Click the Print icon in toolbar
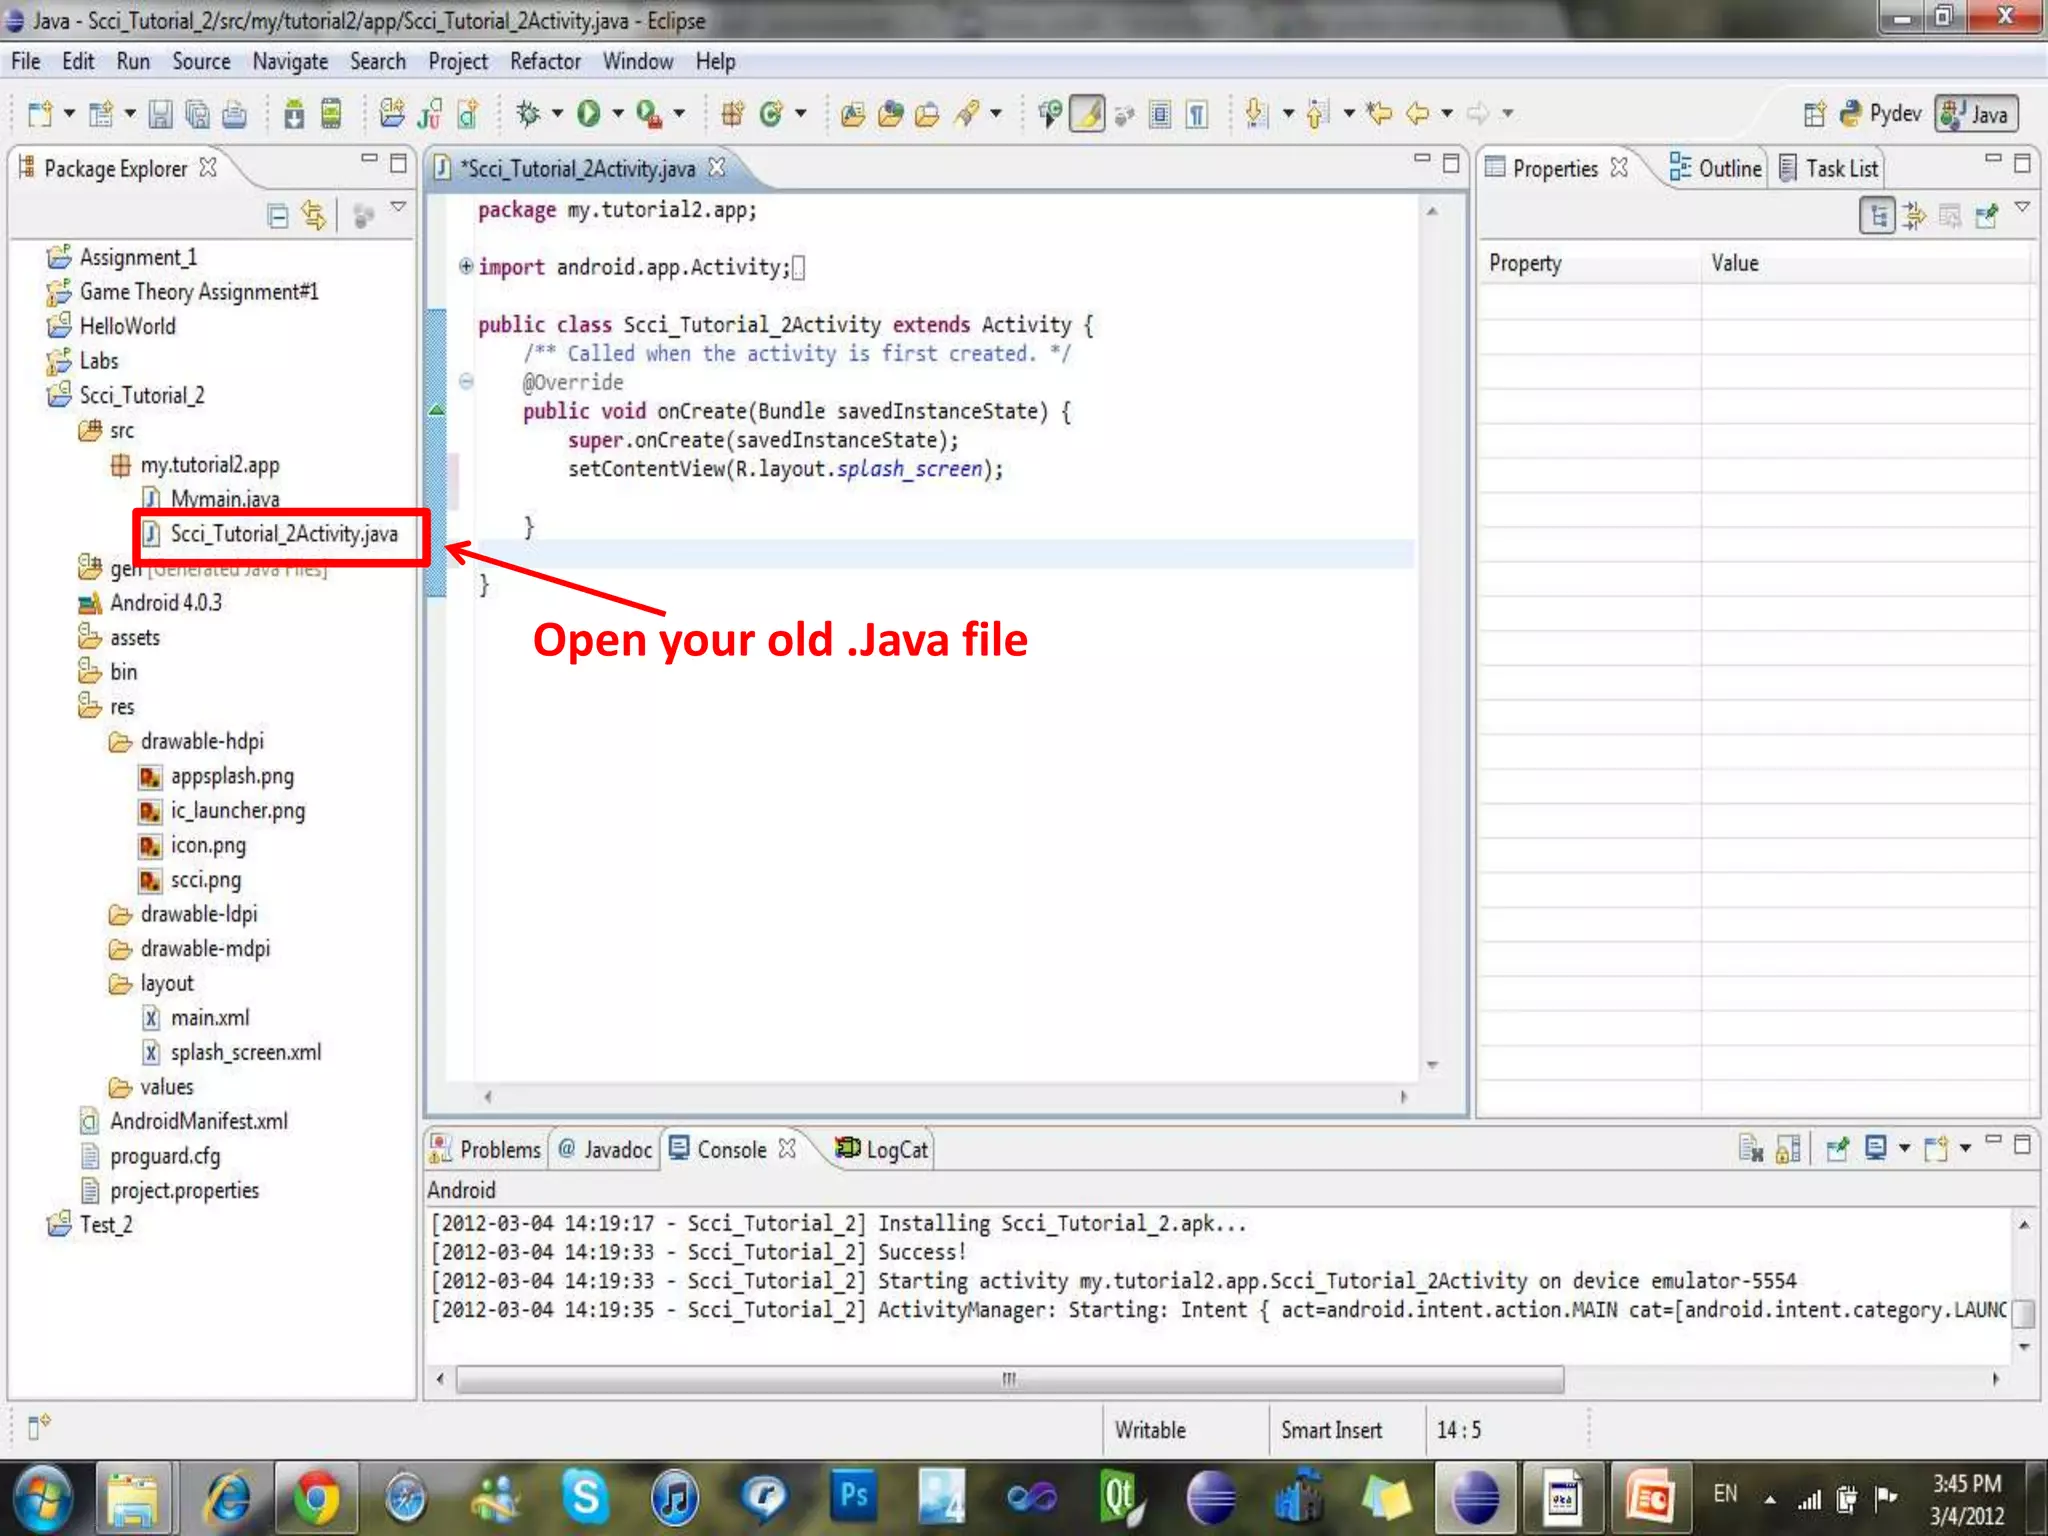2048x1536 pixels. click(x=234, y=115)
